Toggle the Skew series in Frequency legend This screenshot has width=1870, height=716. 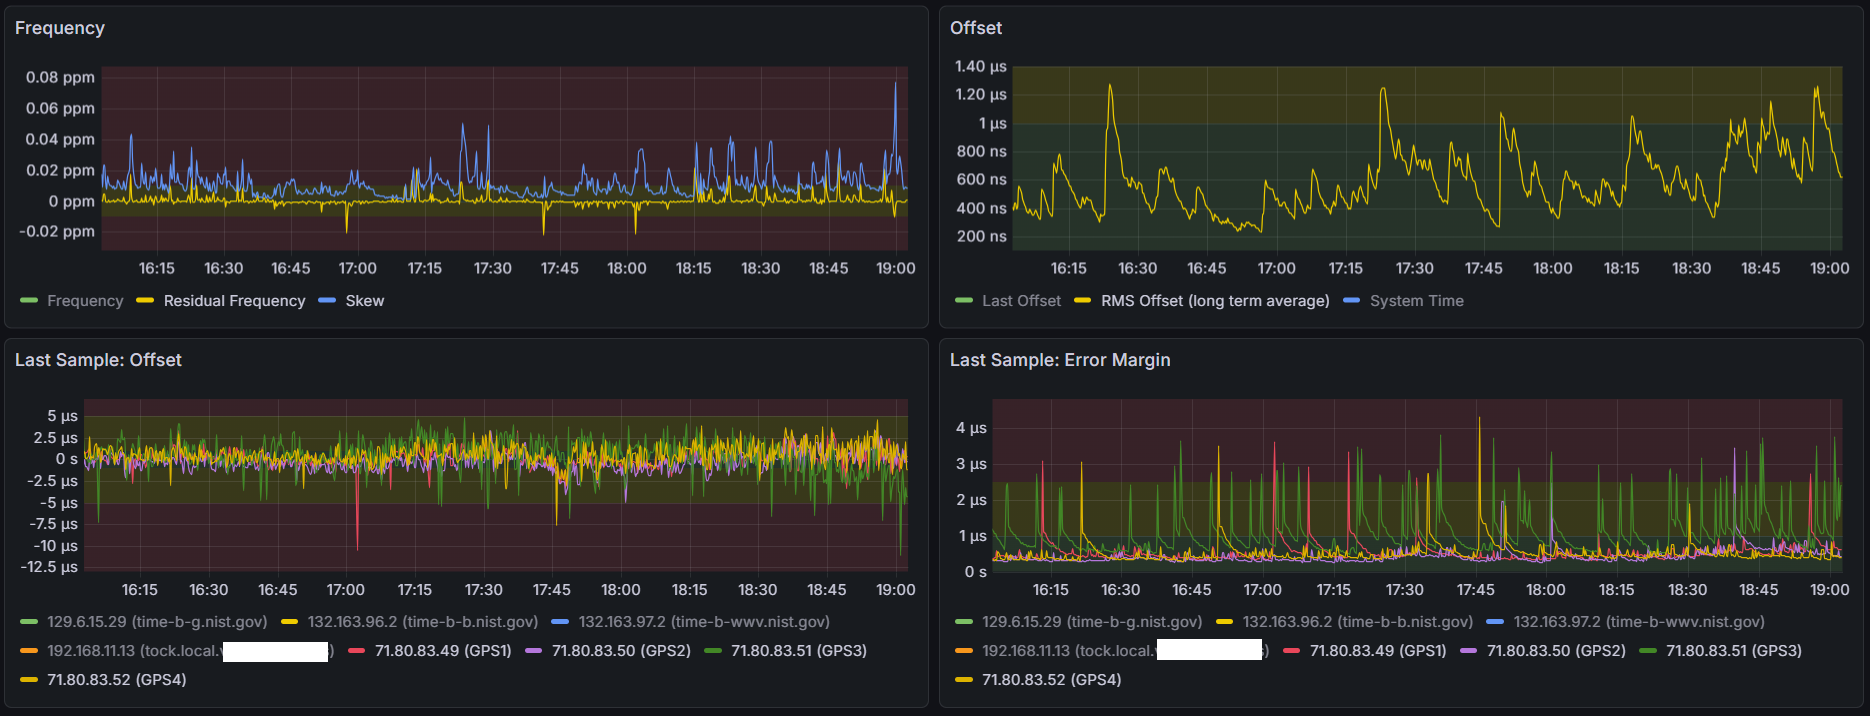pos(364,301)
